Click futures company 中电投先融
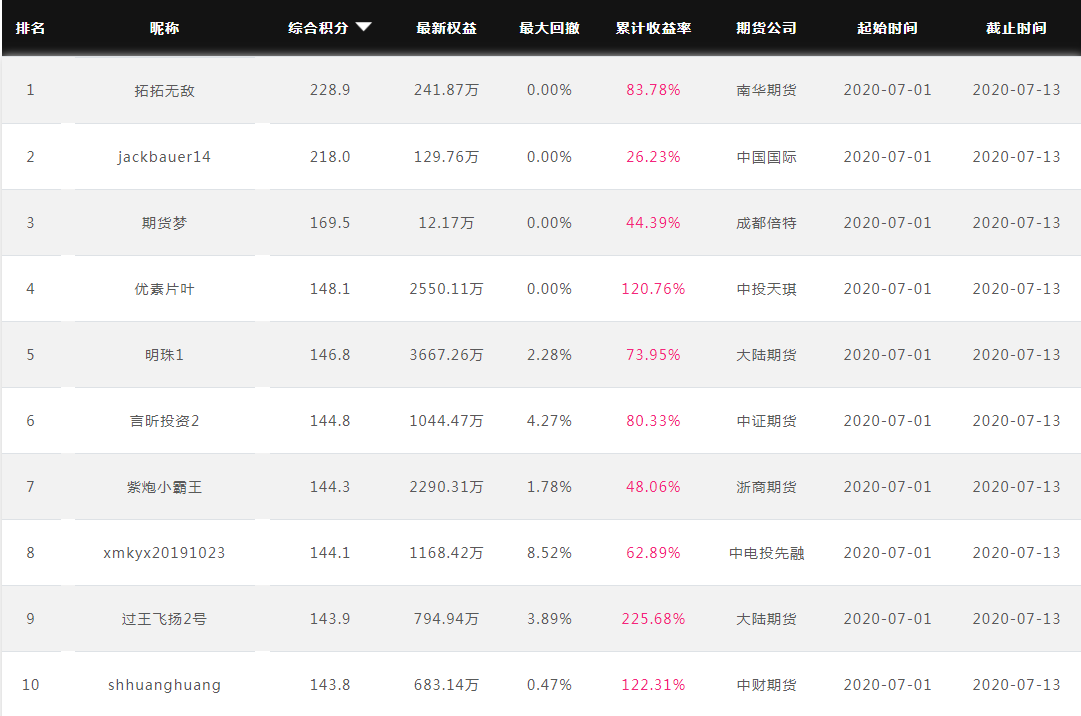1081x716 pixels. [766, 553]
